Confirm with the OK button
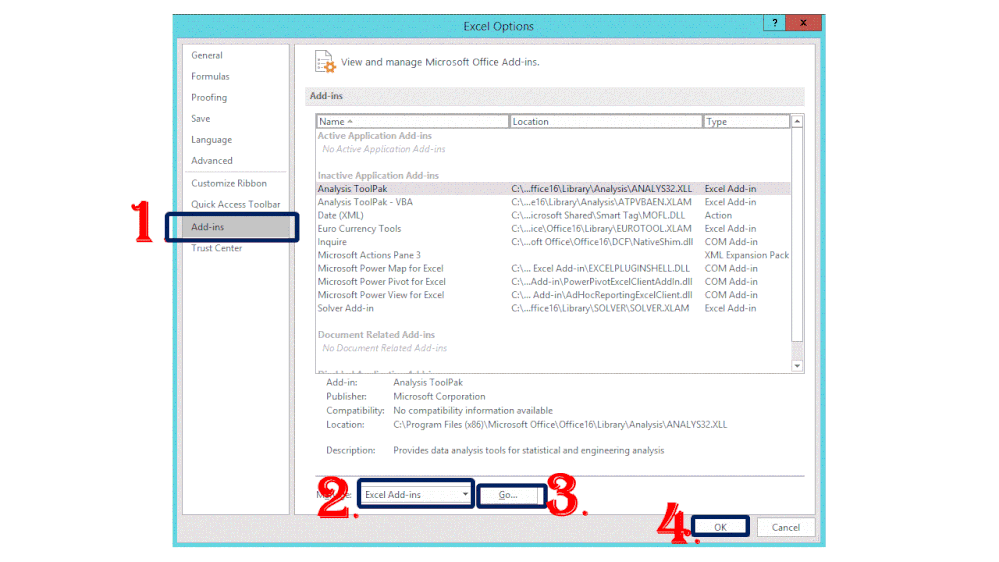This screenshot has height=562, width=999. point(720,527)
